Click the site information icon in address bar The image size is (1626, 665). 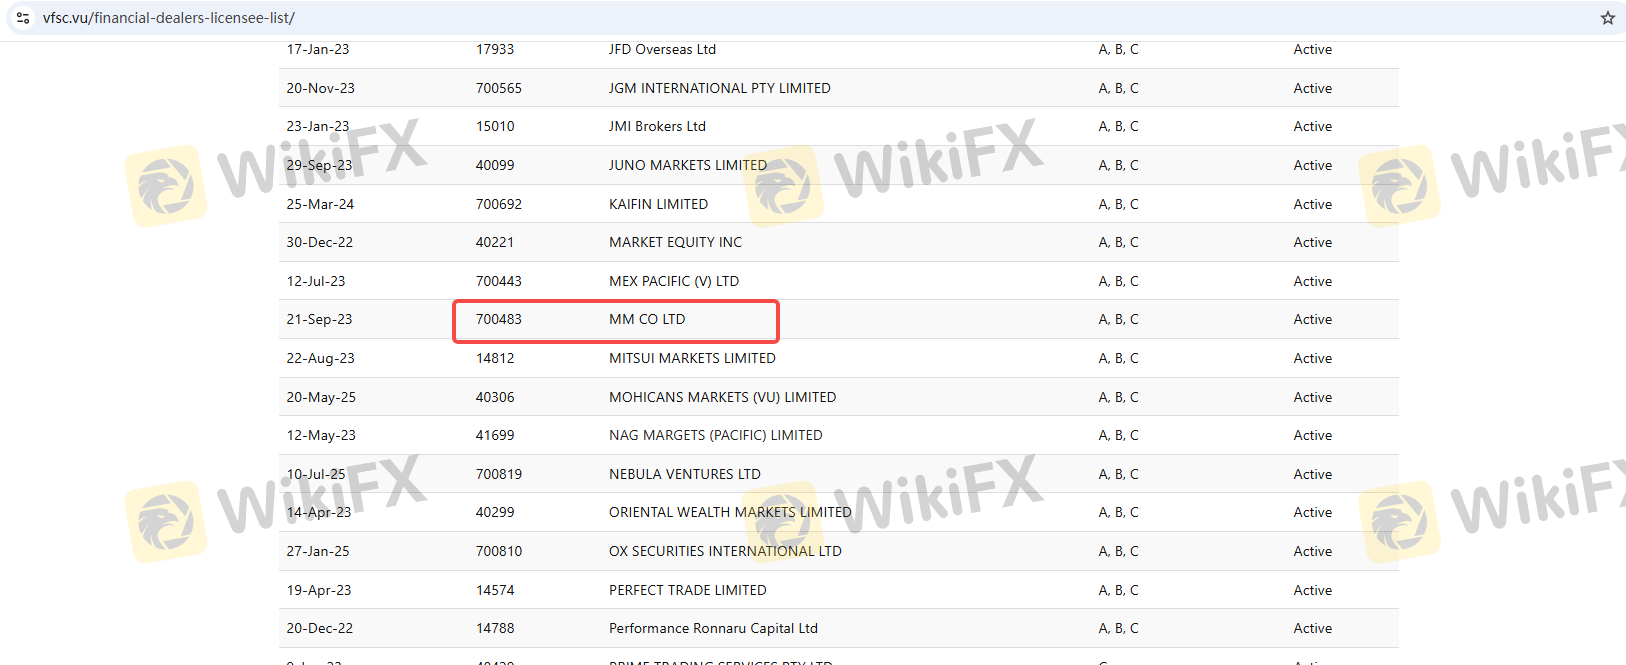(23, 18)
